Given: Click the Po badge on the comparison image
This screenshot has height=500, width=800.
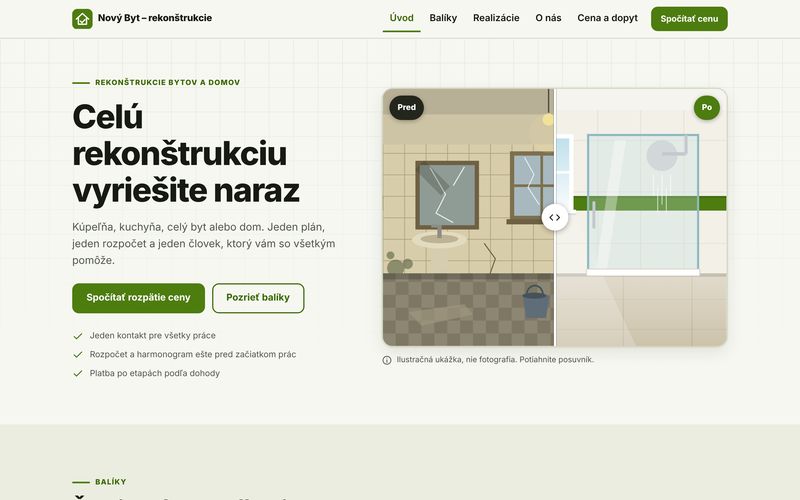Looking at the screenshot, I should (707, 108).
